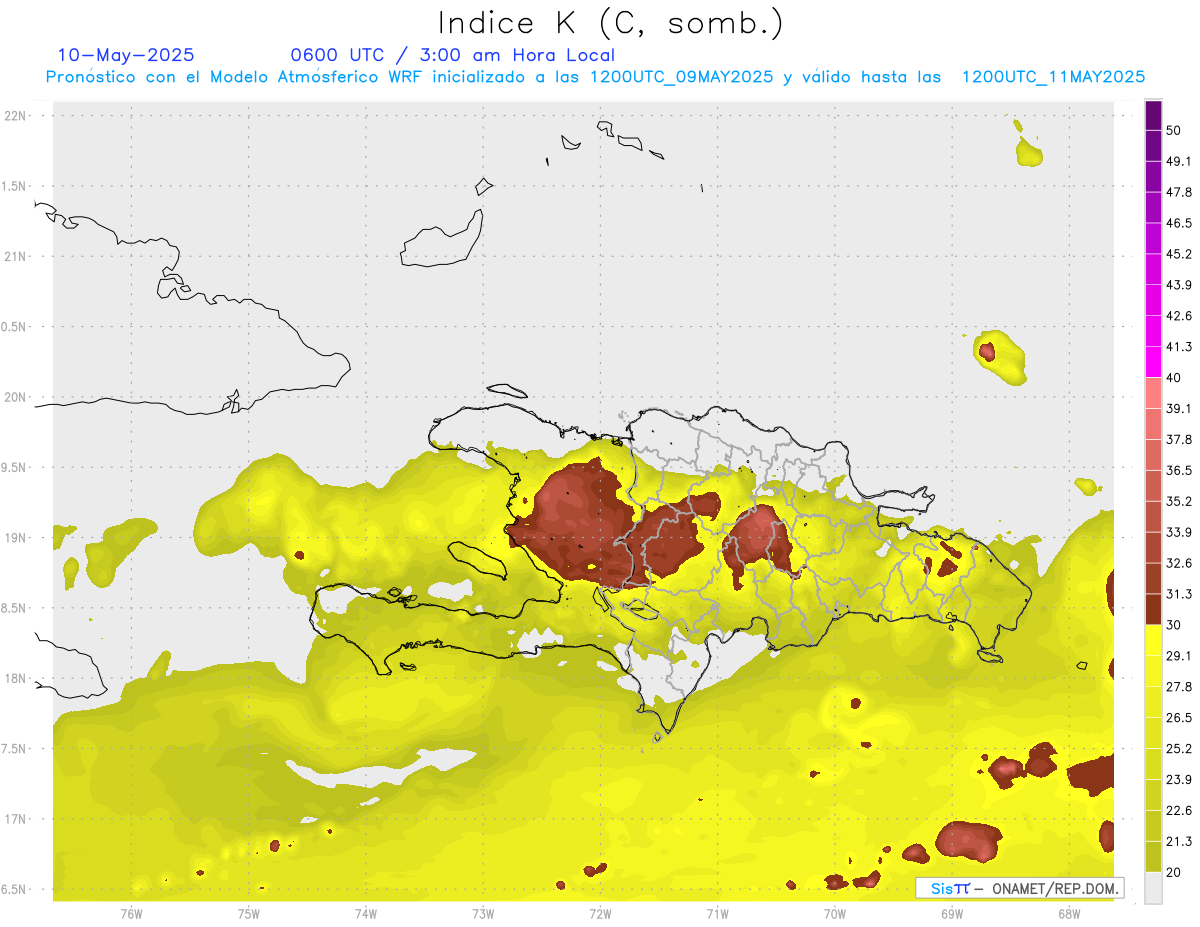Click the "1200UTC_09MAY2025" initialization time text
1200x927 pixels.
point(682,77)
